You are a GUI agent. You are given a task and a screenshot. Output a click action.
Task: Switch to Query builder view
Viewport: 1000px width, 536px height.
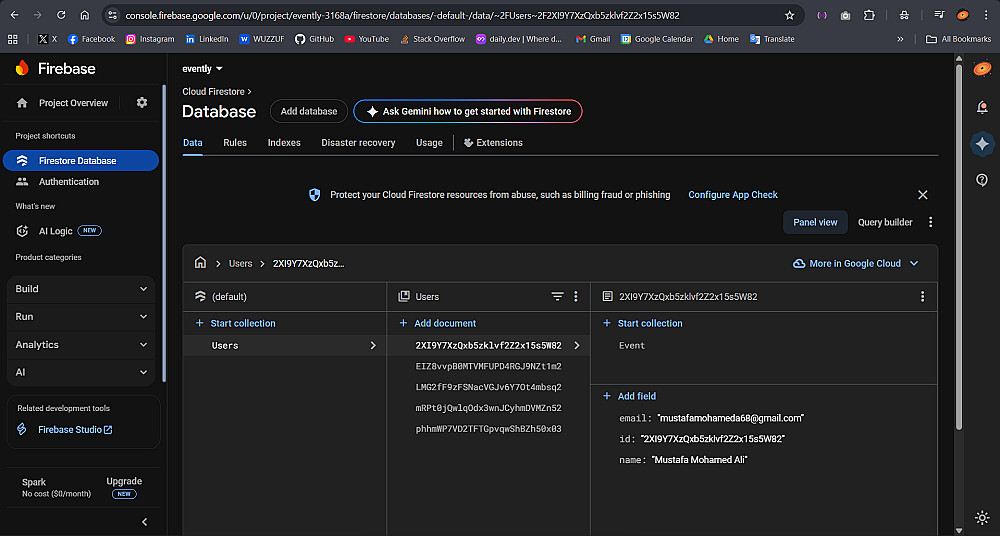tap(885, 222)
